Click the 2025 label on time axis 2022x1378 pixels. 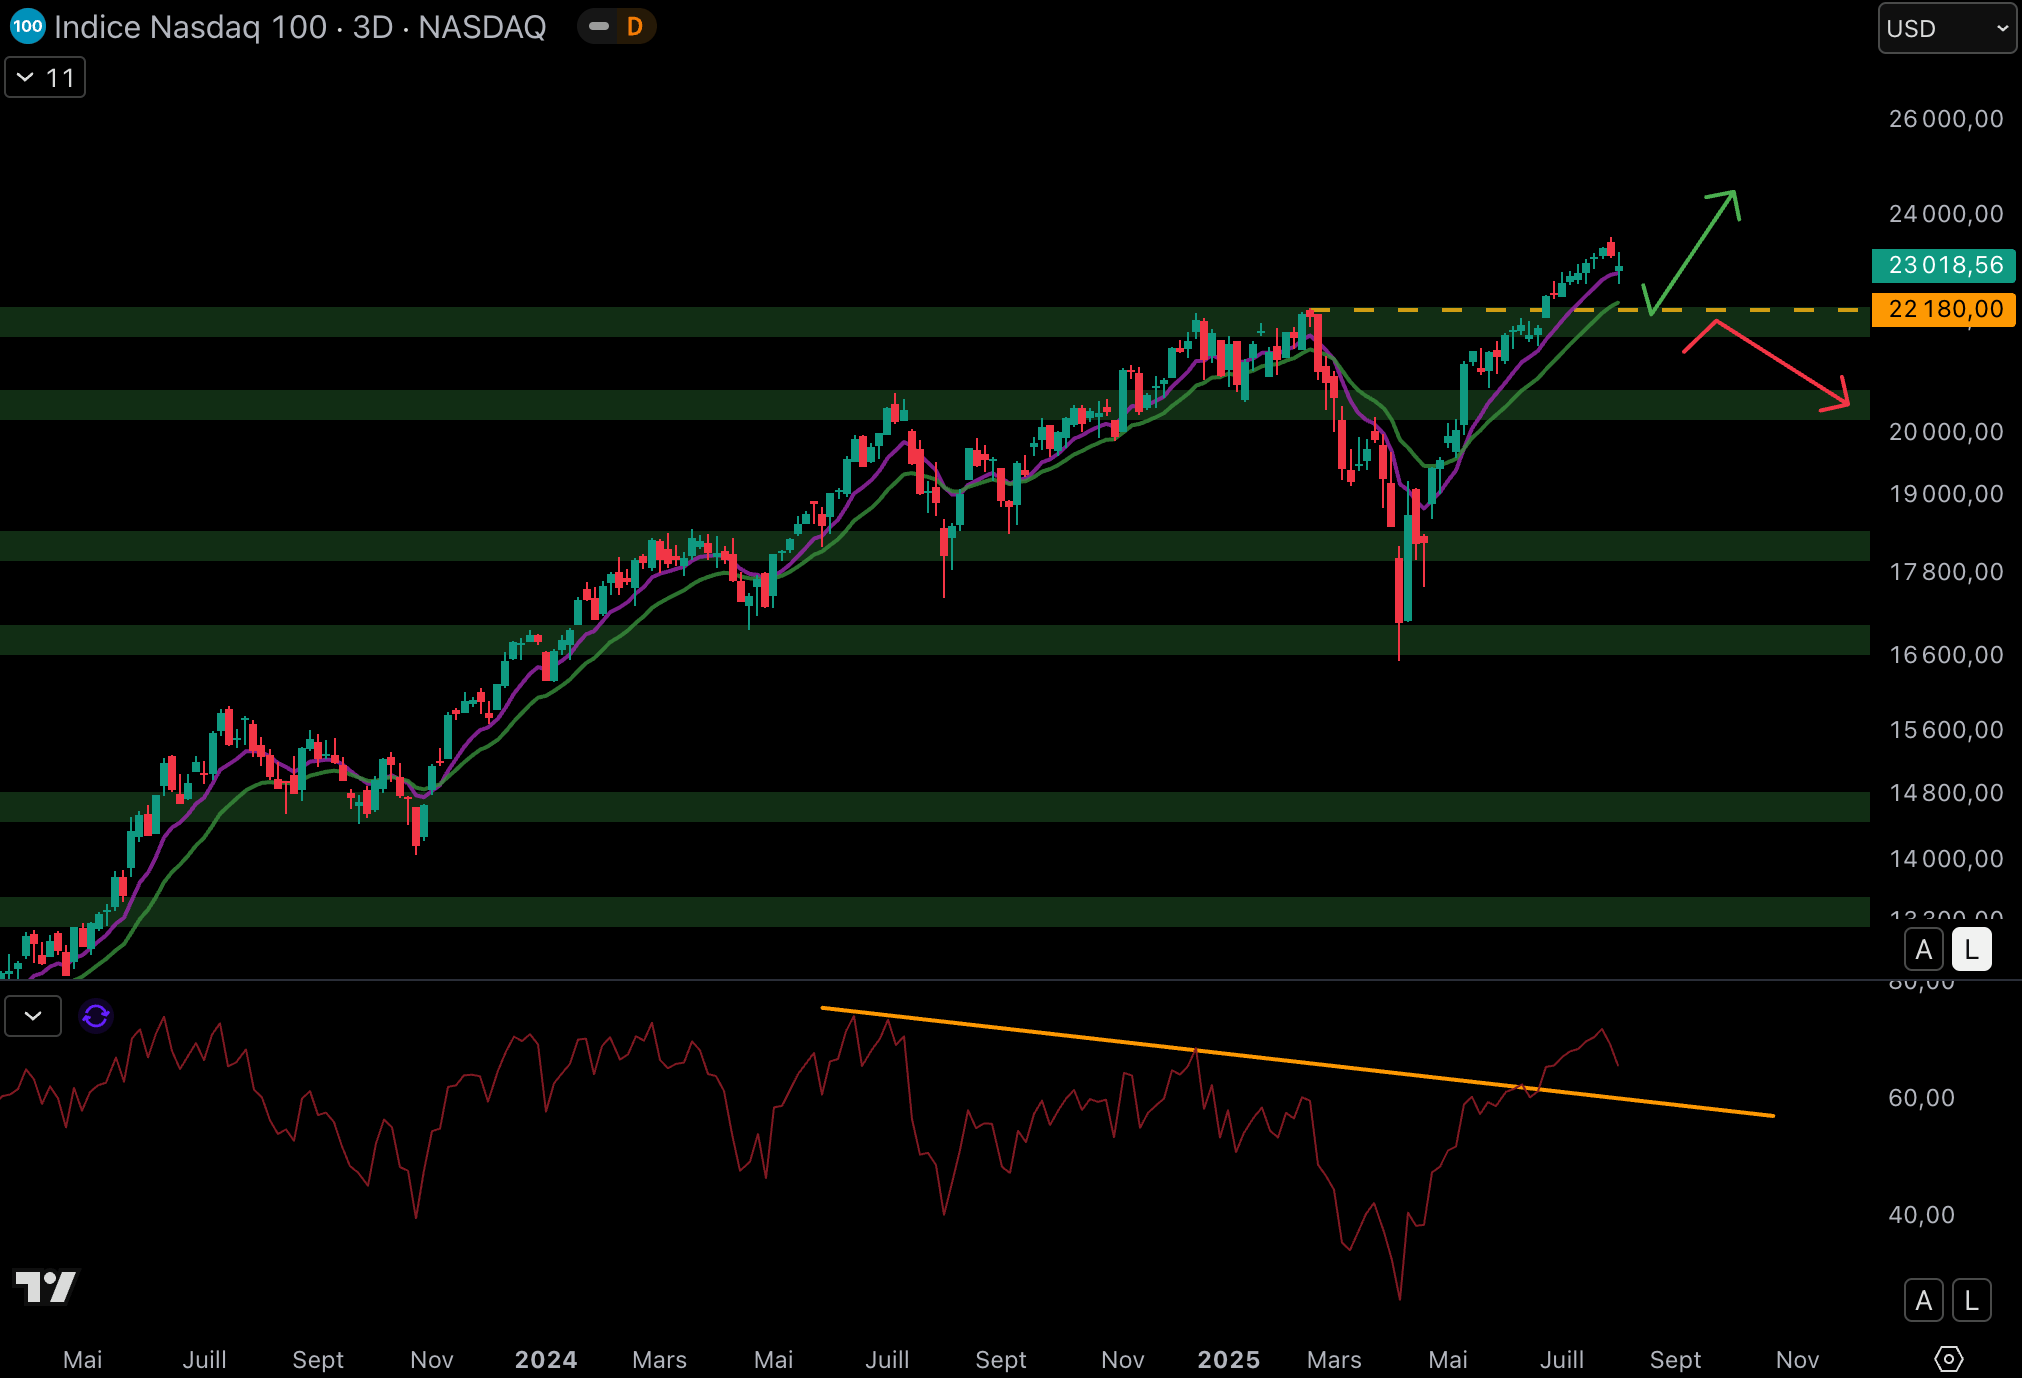[x=1228, y=1359]
